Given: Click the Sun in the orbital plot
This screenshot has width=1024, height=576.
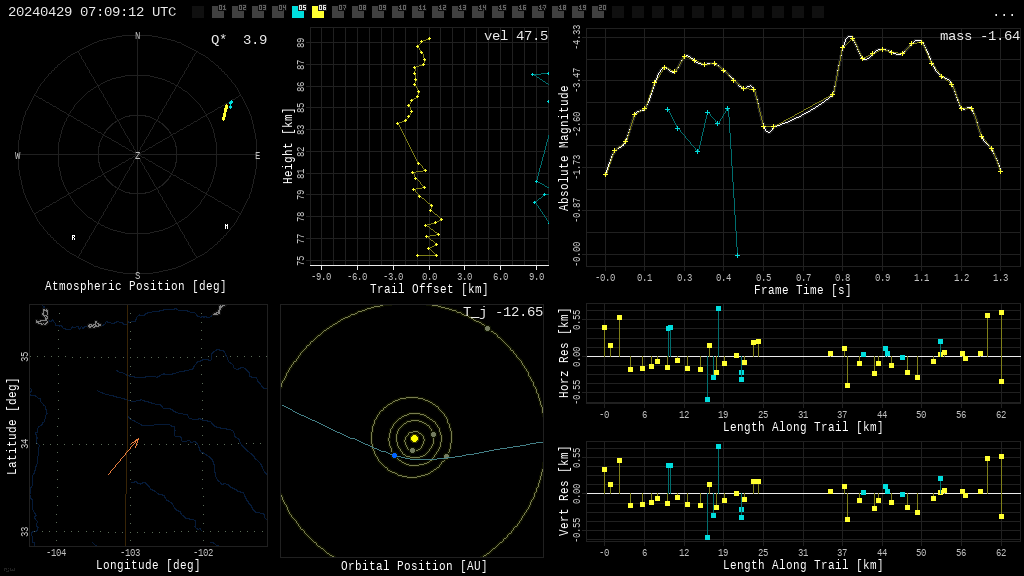Looking at the screenshot, I should (414, 438).
